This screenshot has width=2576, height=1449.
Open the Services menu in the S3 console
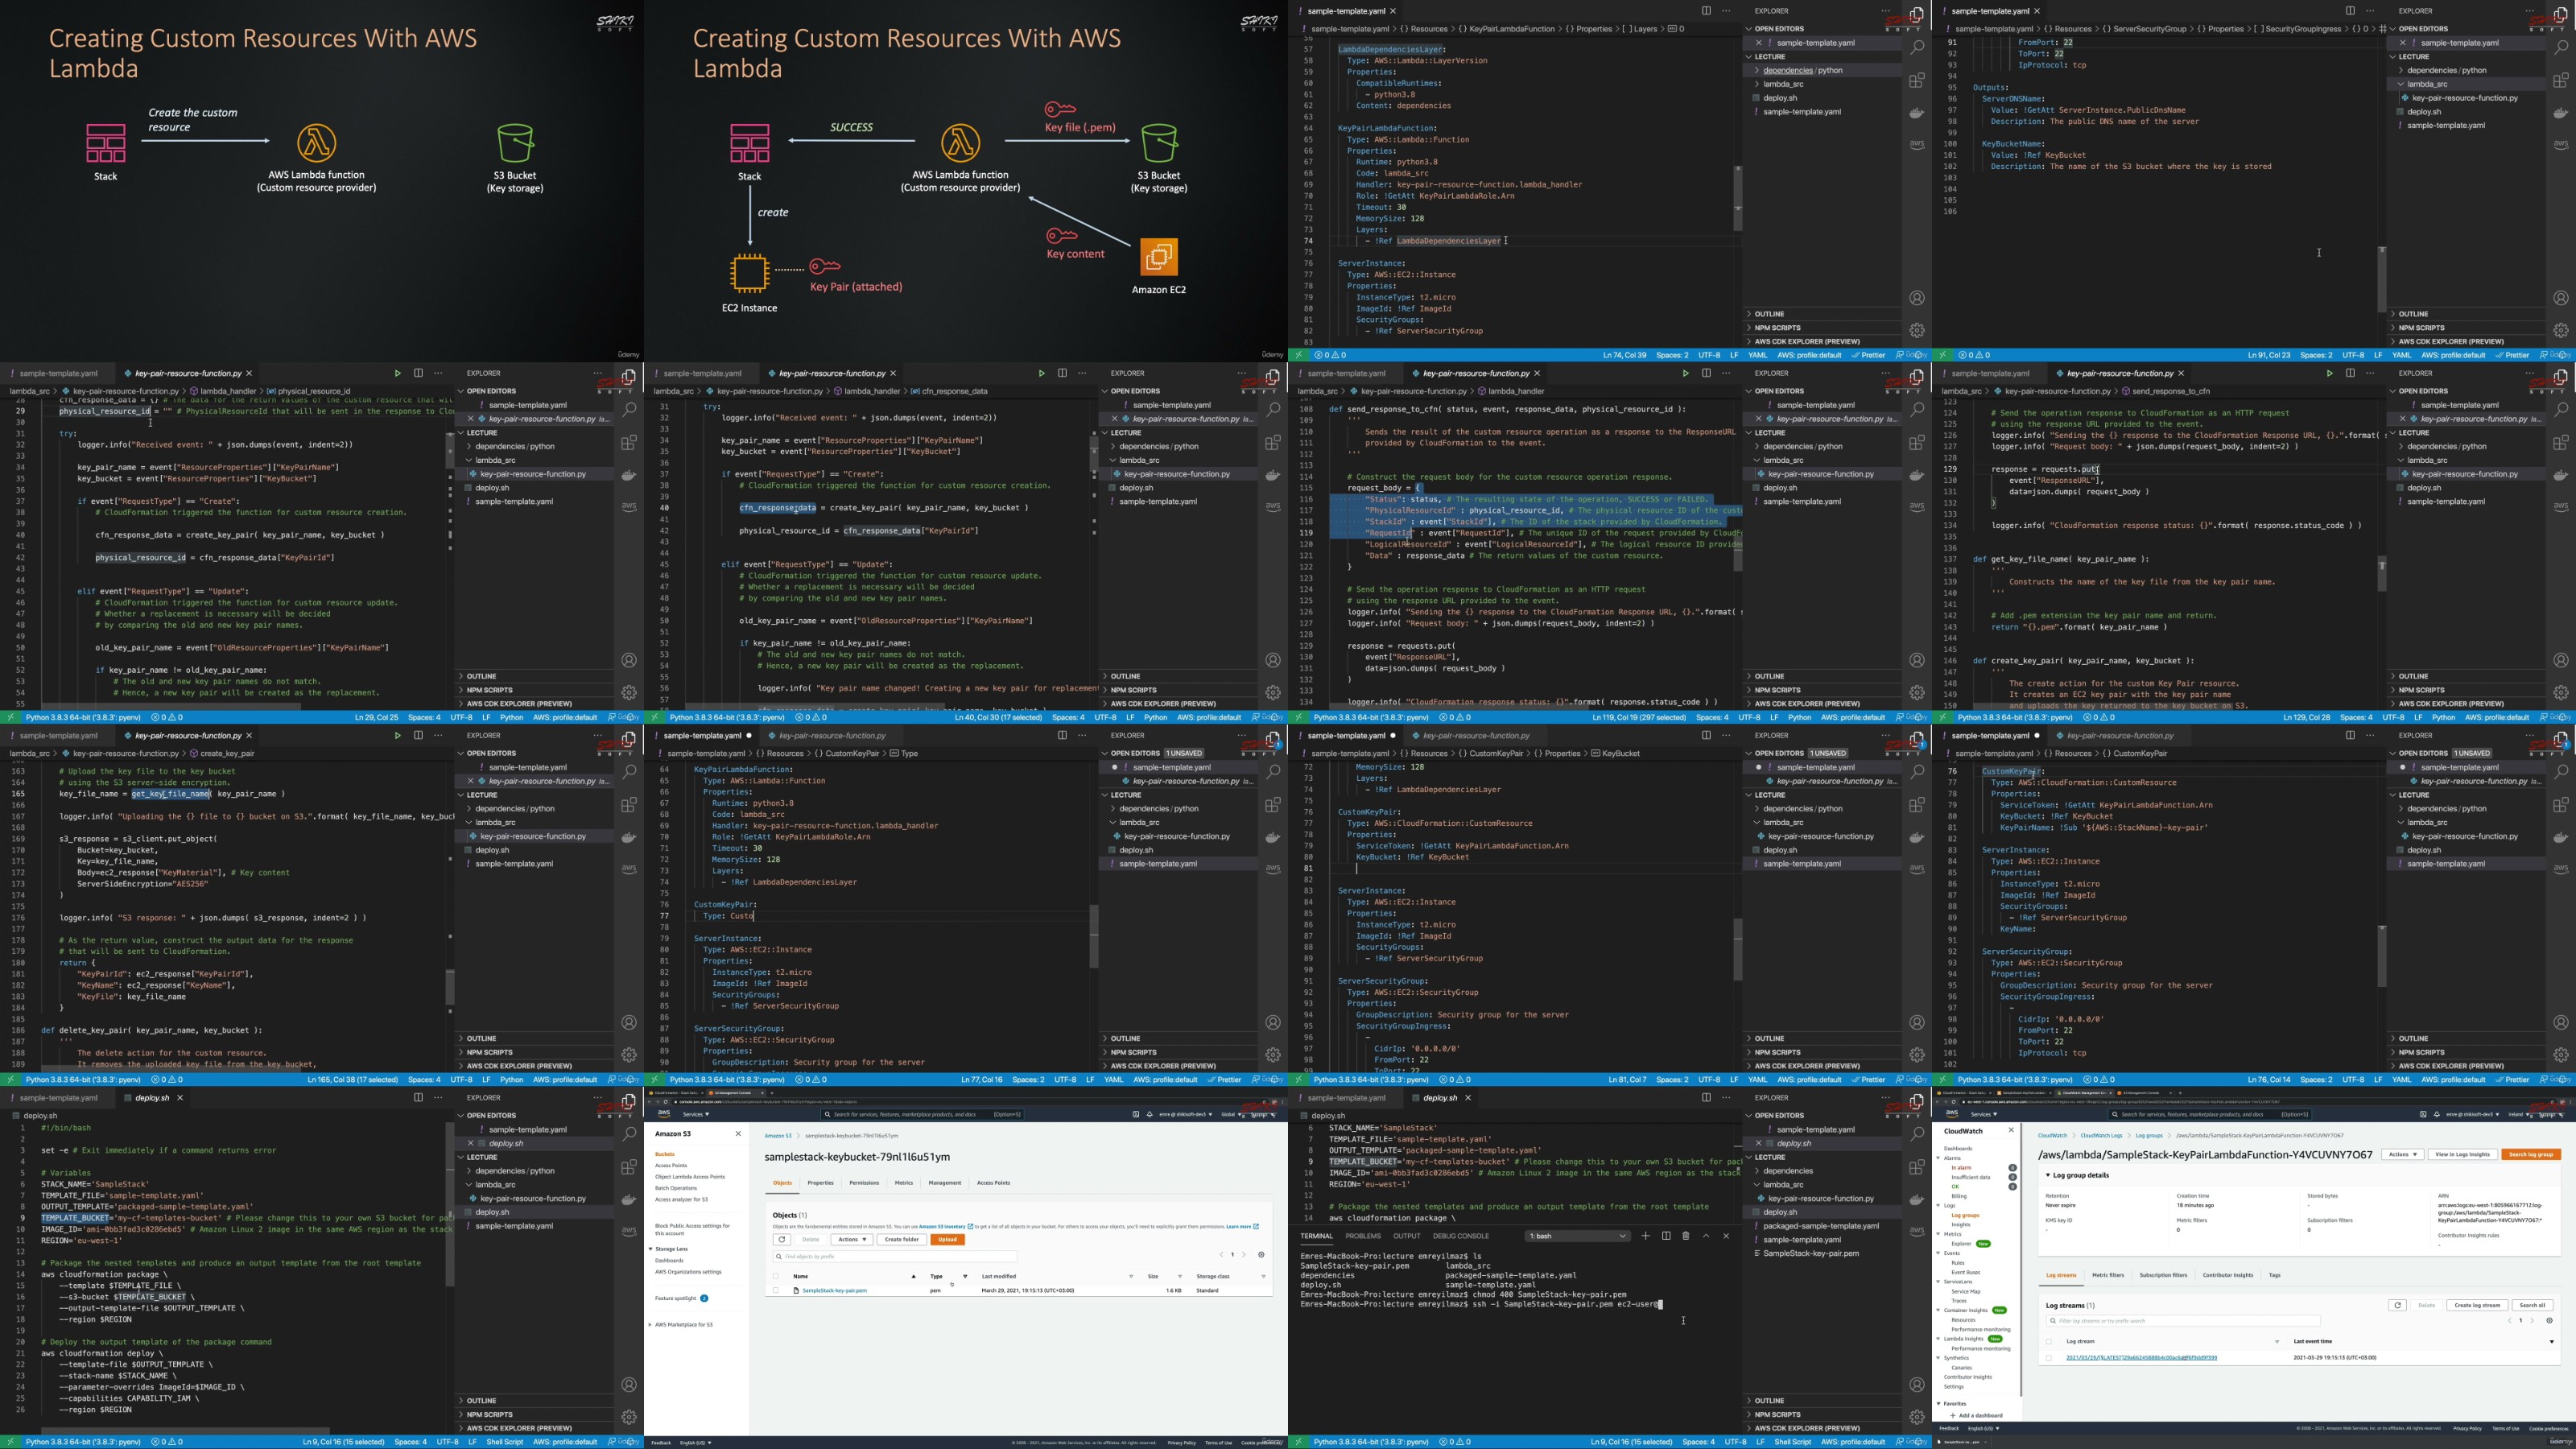tap(696, 1114)
